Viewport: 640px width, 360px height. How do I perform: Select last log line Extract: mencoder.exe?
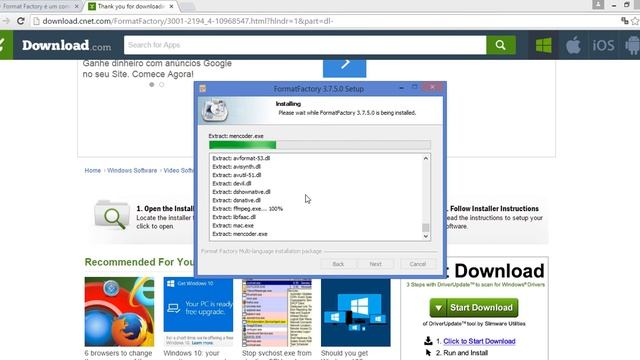pyautogui.click(x=240, y=234)
